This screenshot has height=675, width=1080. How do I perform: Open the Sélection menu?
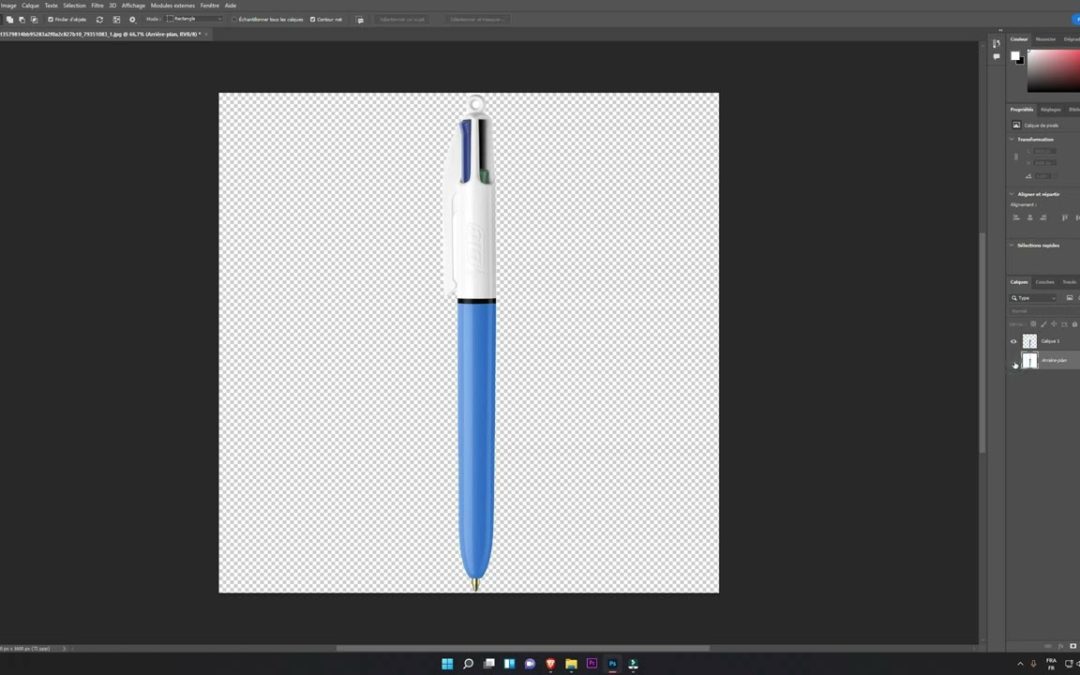pos(74,6)
